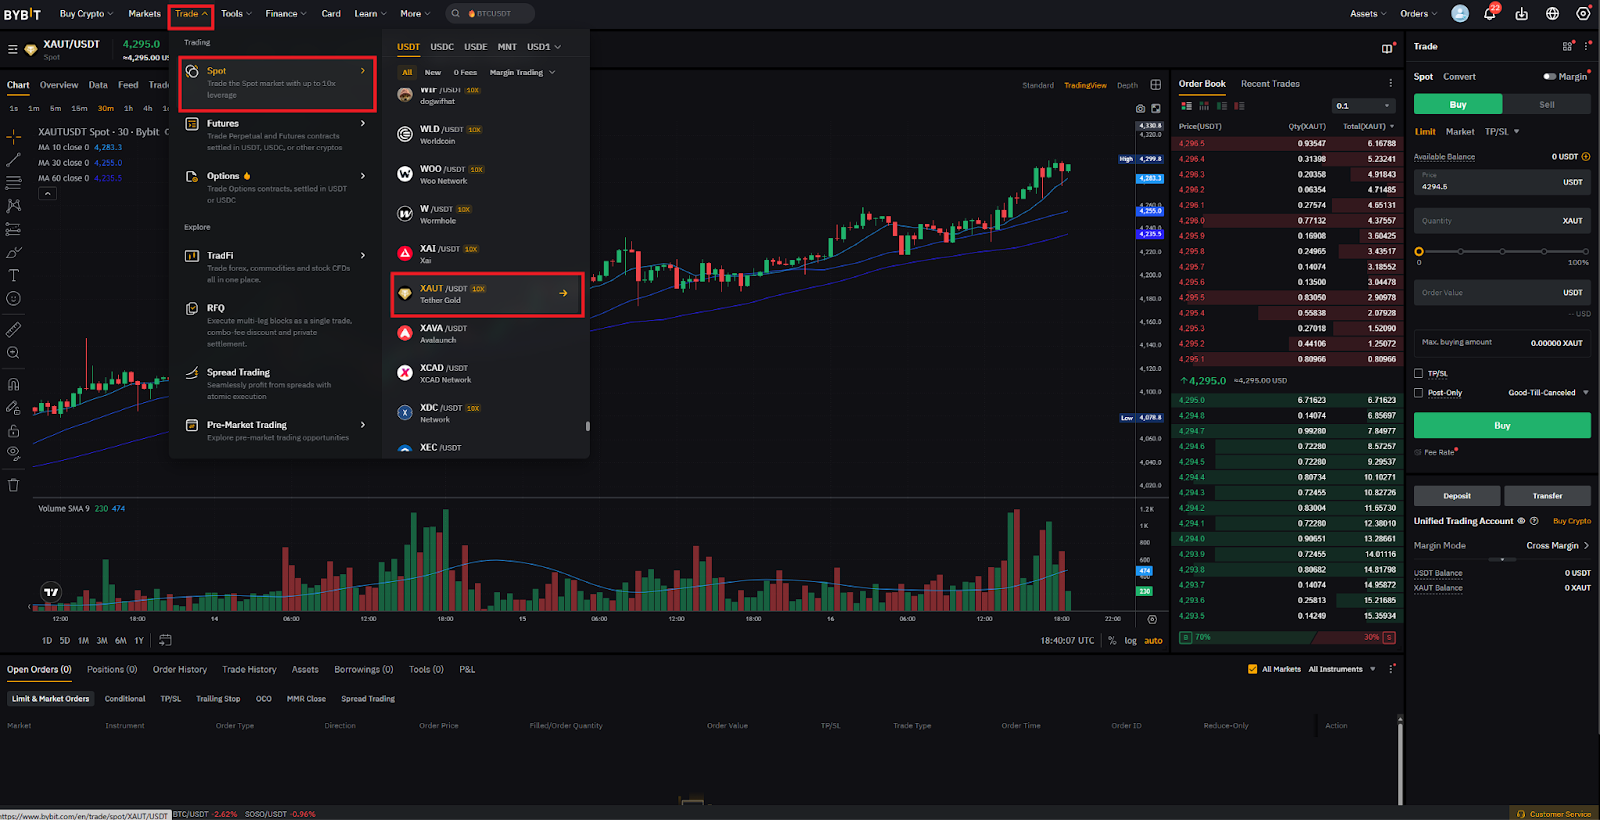Click the Quantity XAUT input field
Image resolution: width=1600 pixels, height=820 pixels.
click(x=1502, y=221)
